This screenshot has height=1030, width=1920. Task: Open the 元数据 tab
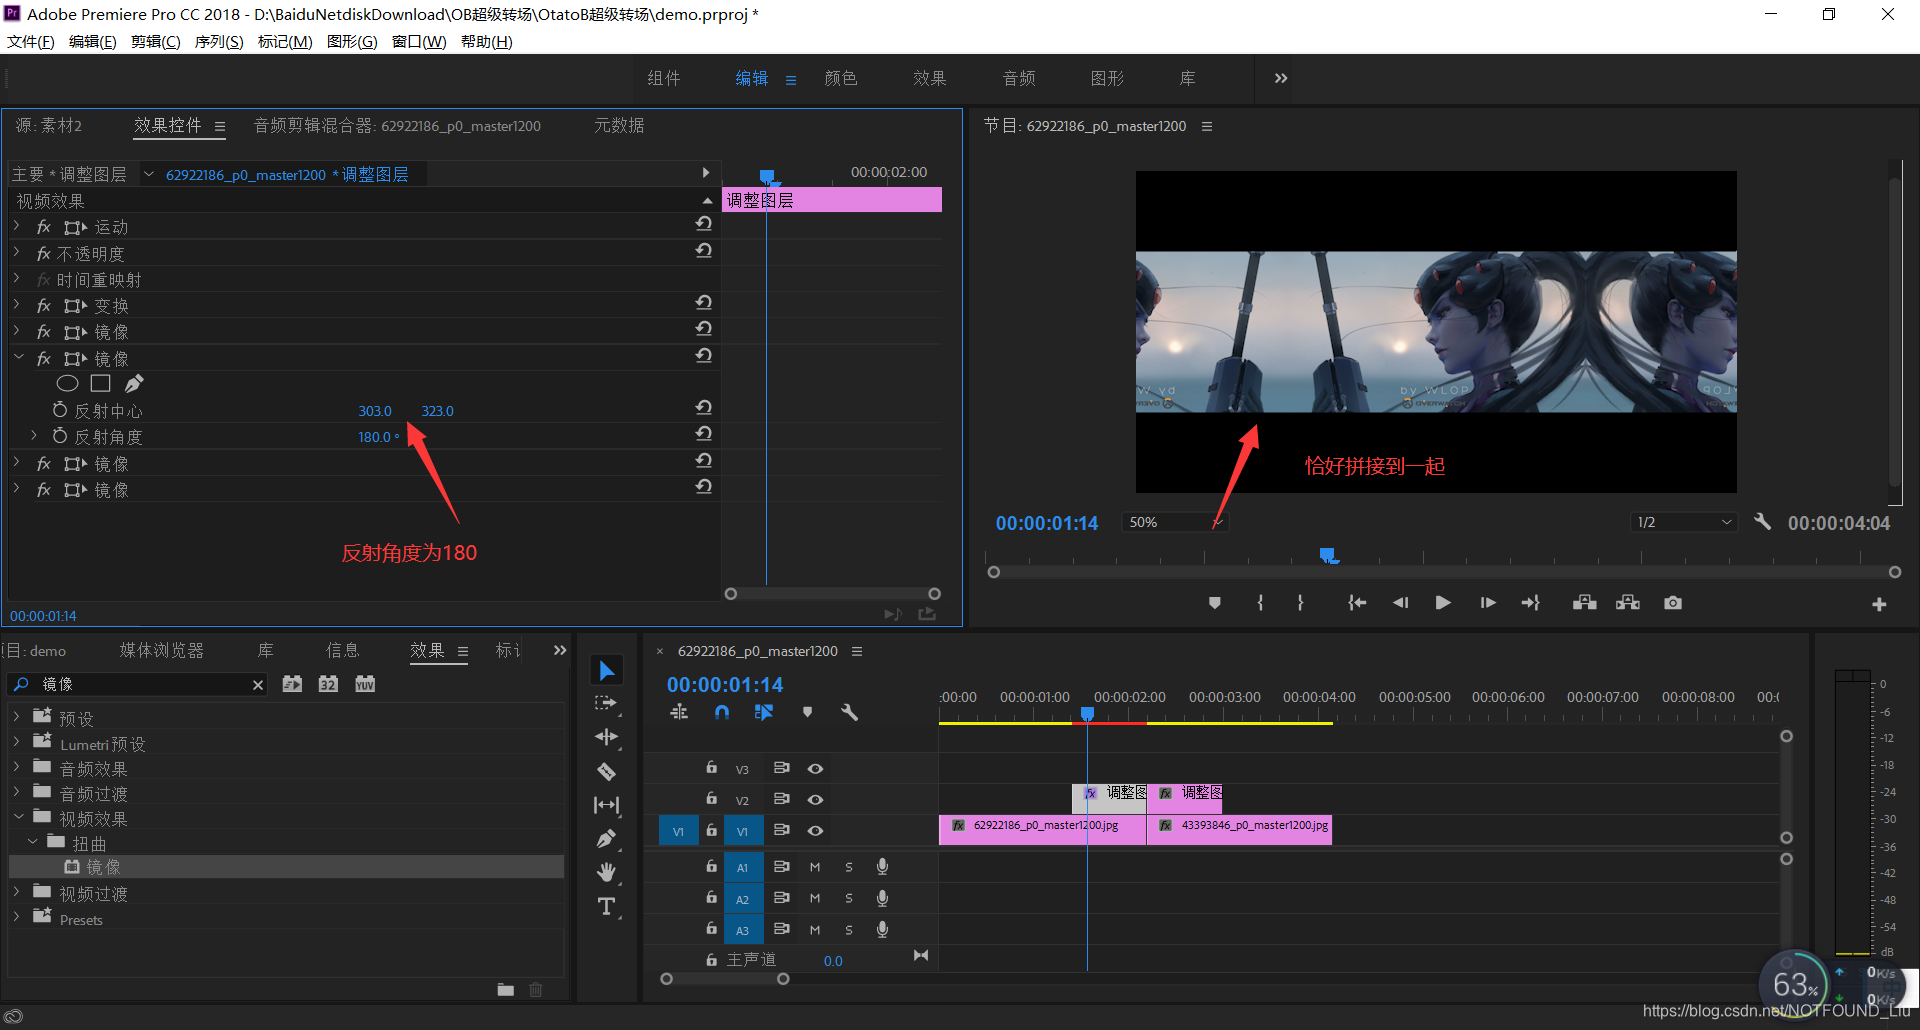coord(619,125)
